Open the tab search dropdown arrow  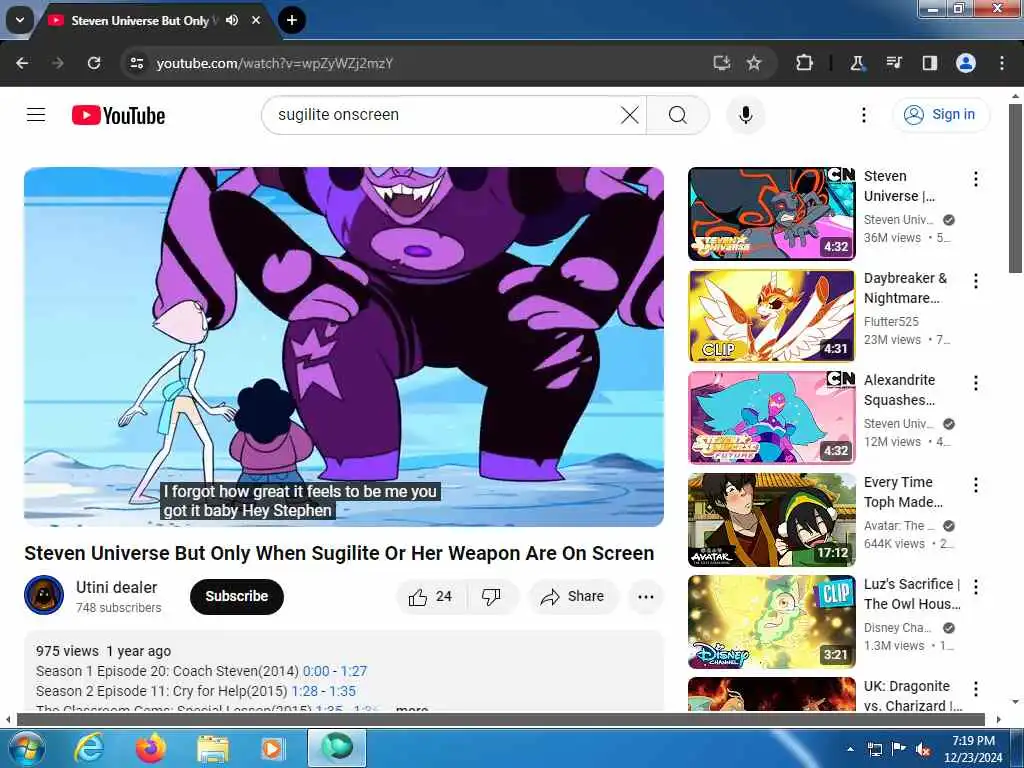(20, 20)
